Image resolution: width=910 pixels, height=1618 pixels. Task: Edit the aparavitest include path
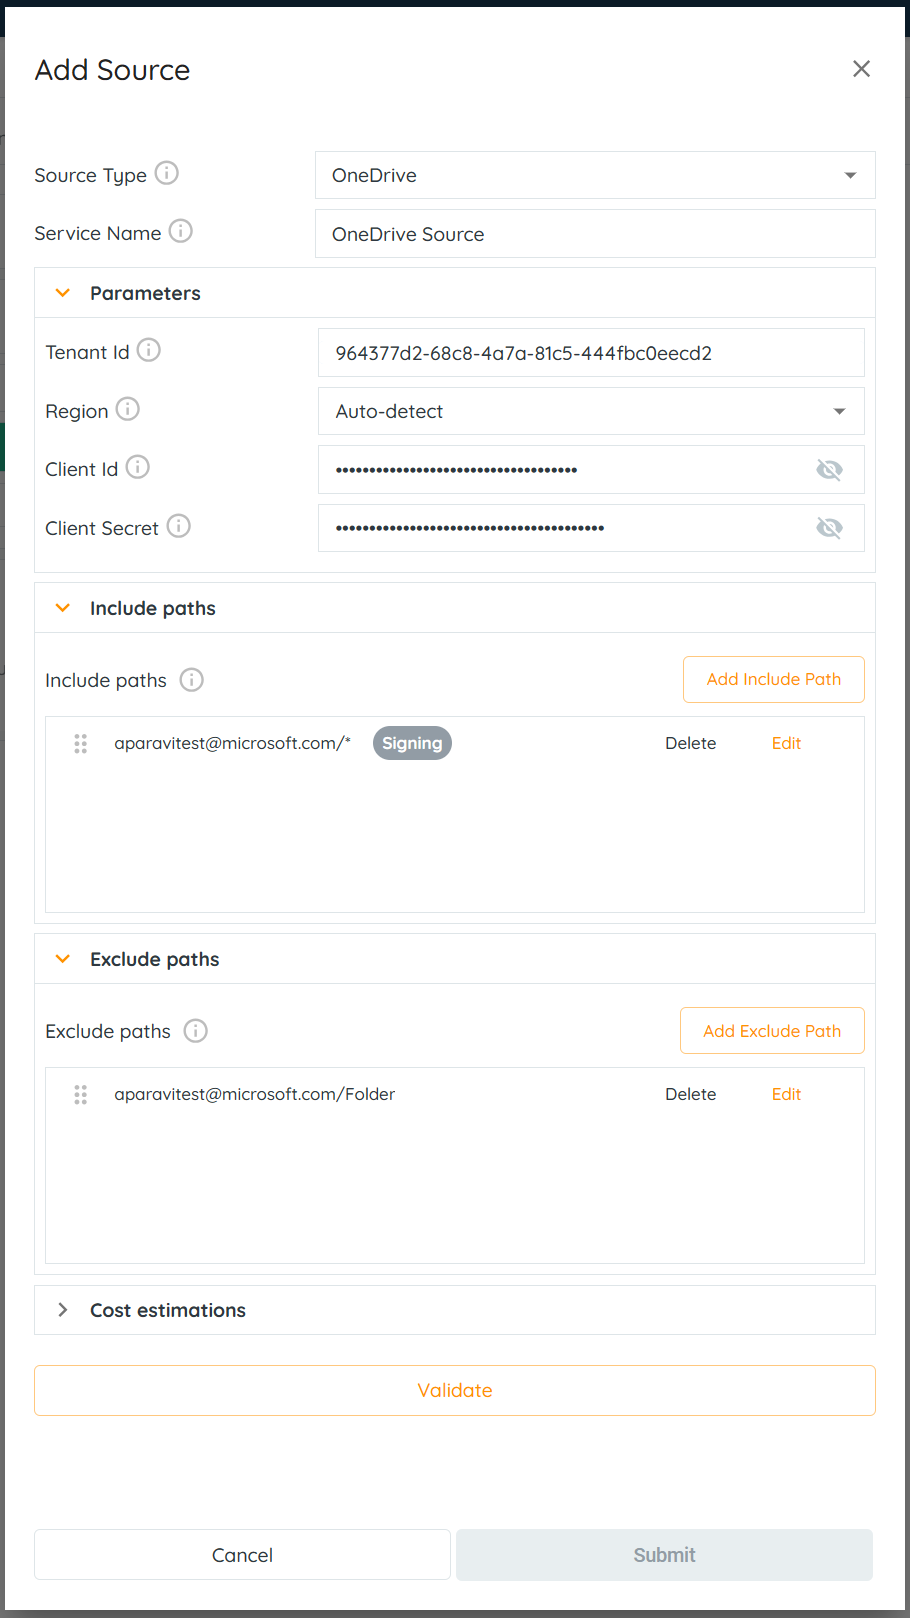point(786,744)
